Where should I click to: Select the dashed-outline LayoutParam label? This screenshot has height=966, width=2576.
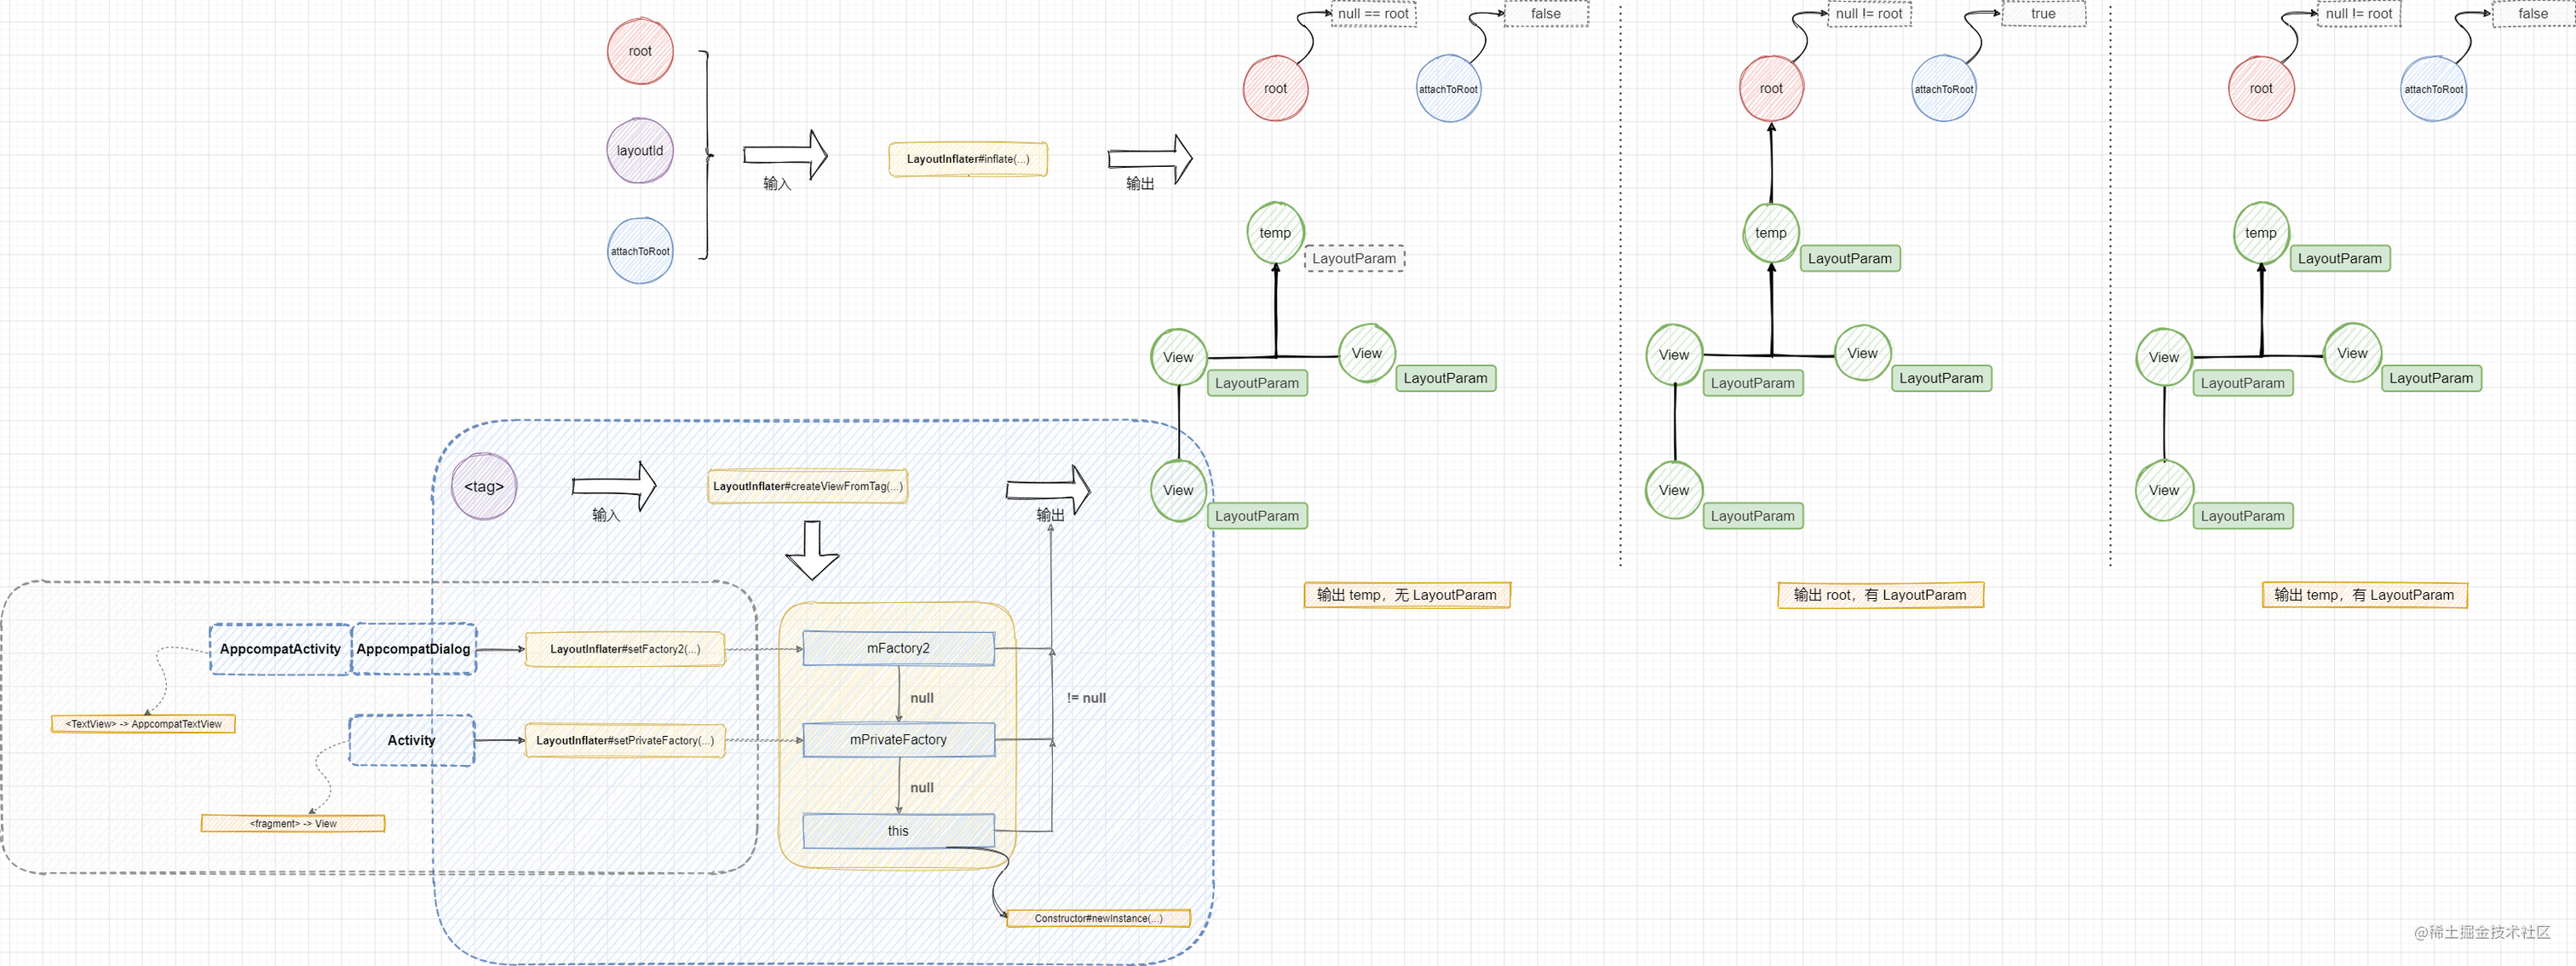pyautogui.click(x=1354, y=258)
